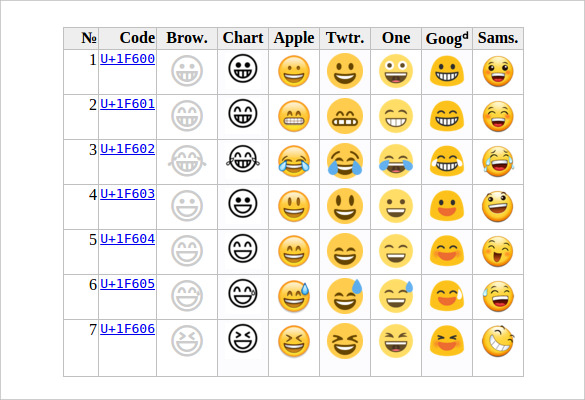The height and width of the screenshot is (400, 585).
Task: Click the Samsung tilted laughing emoji in row 7
Action: 498,341
